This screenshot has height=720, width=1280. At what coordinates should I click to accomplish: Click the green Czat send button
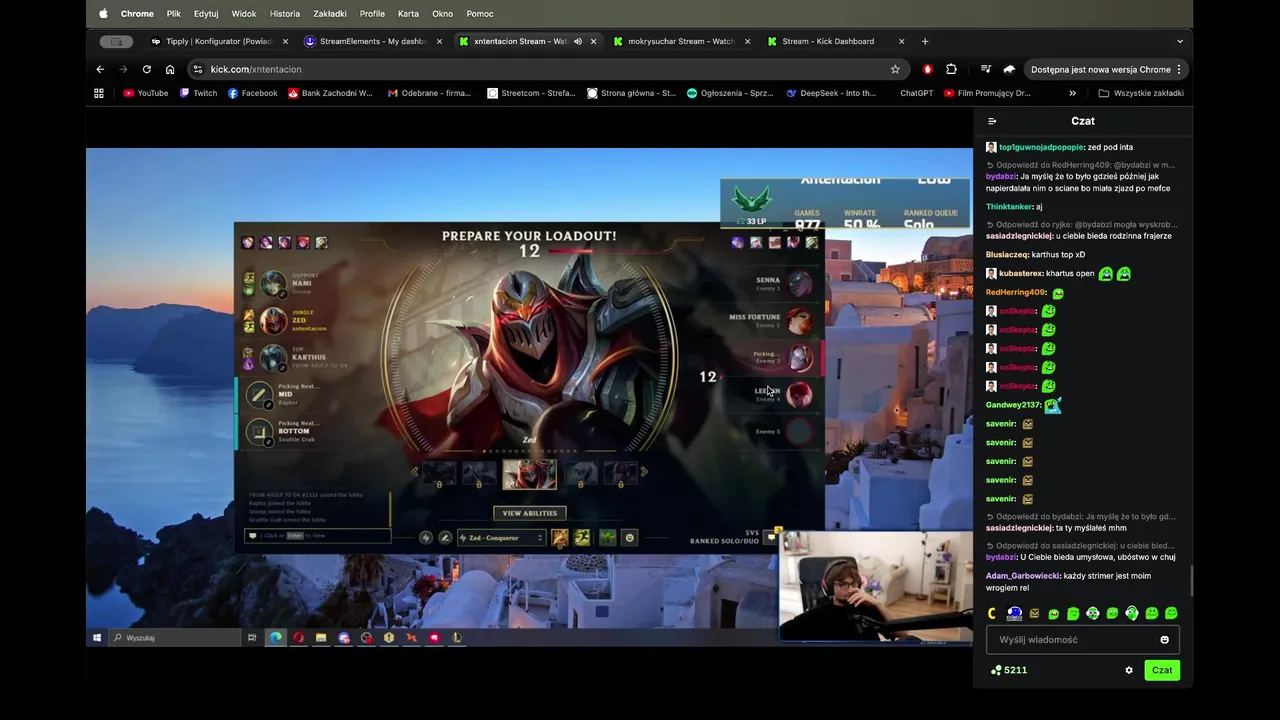[x=1162, y=670]
